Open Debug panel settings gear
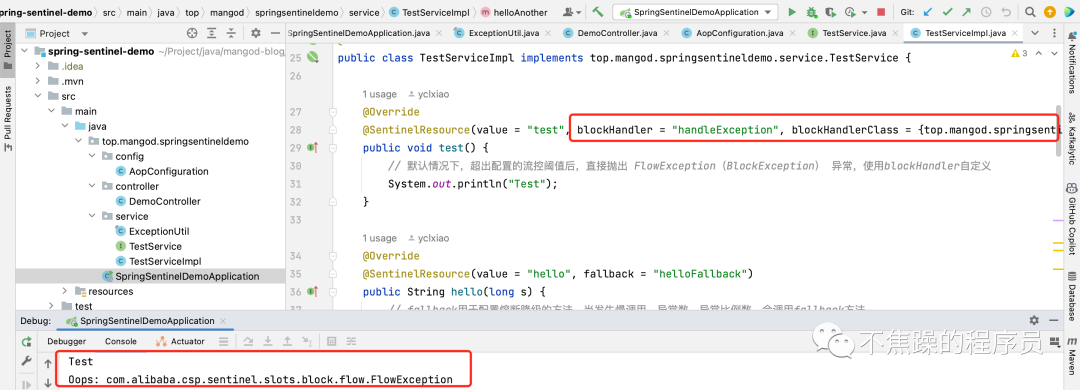 (x=1034, y=320)
